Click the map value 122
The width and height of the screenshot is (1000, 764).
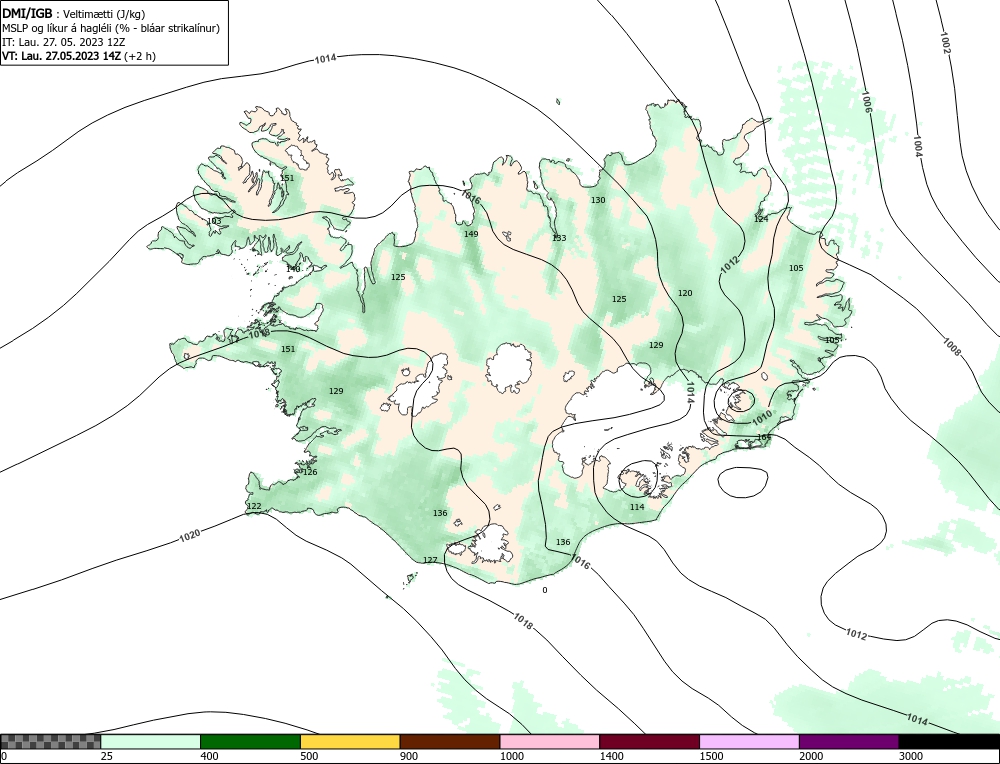tap(254, 506)
